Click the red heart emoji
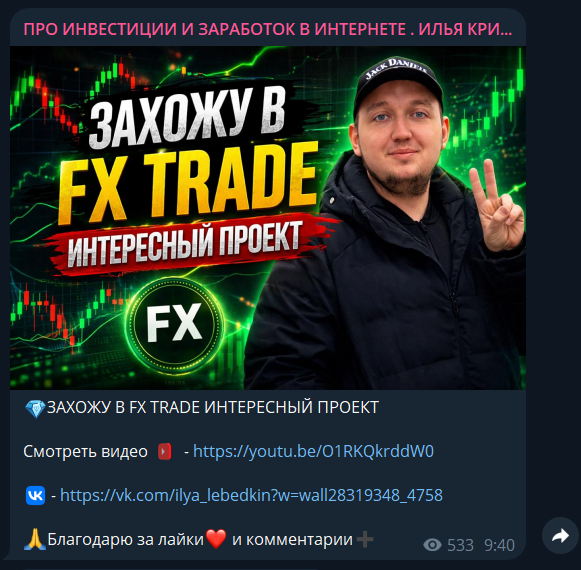This screenshot has width=581, height=570. click(x=216, y=539)
